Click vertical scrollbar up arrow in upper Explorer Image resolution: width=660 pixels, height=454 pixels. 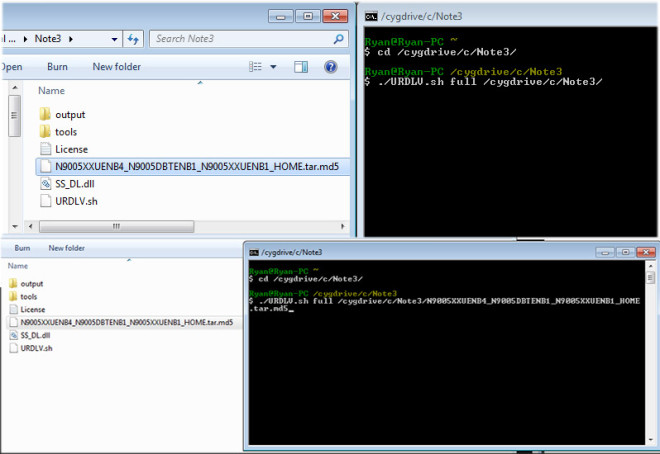tap(15, 88)
